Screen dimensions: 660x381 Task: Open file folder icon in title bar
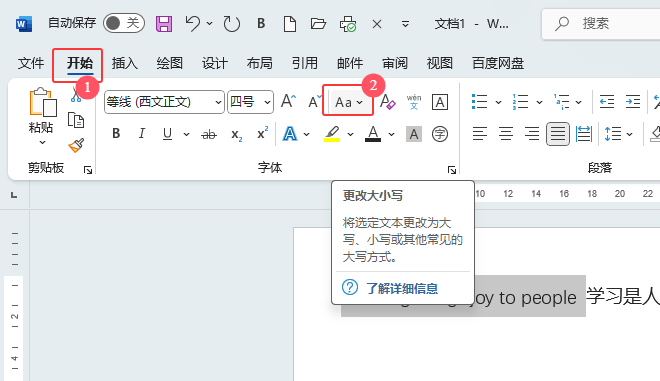pos(318,23)
